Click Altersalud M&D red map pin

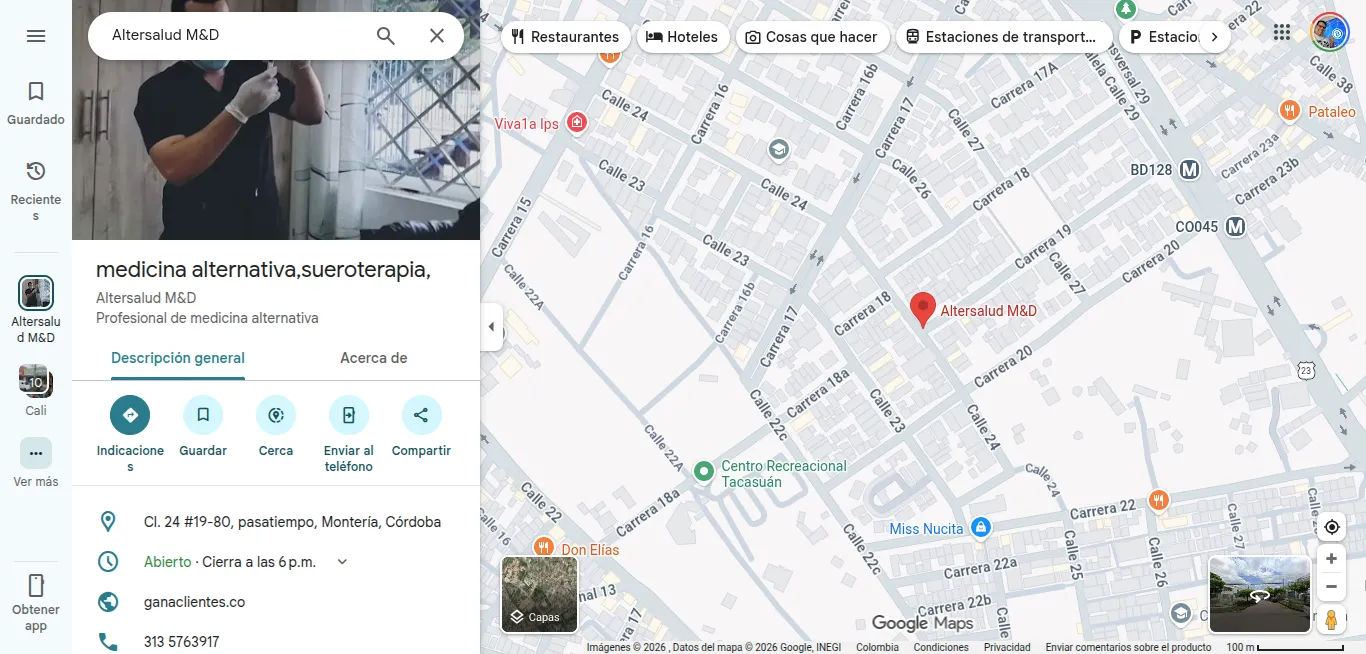[x=923, y=310]
